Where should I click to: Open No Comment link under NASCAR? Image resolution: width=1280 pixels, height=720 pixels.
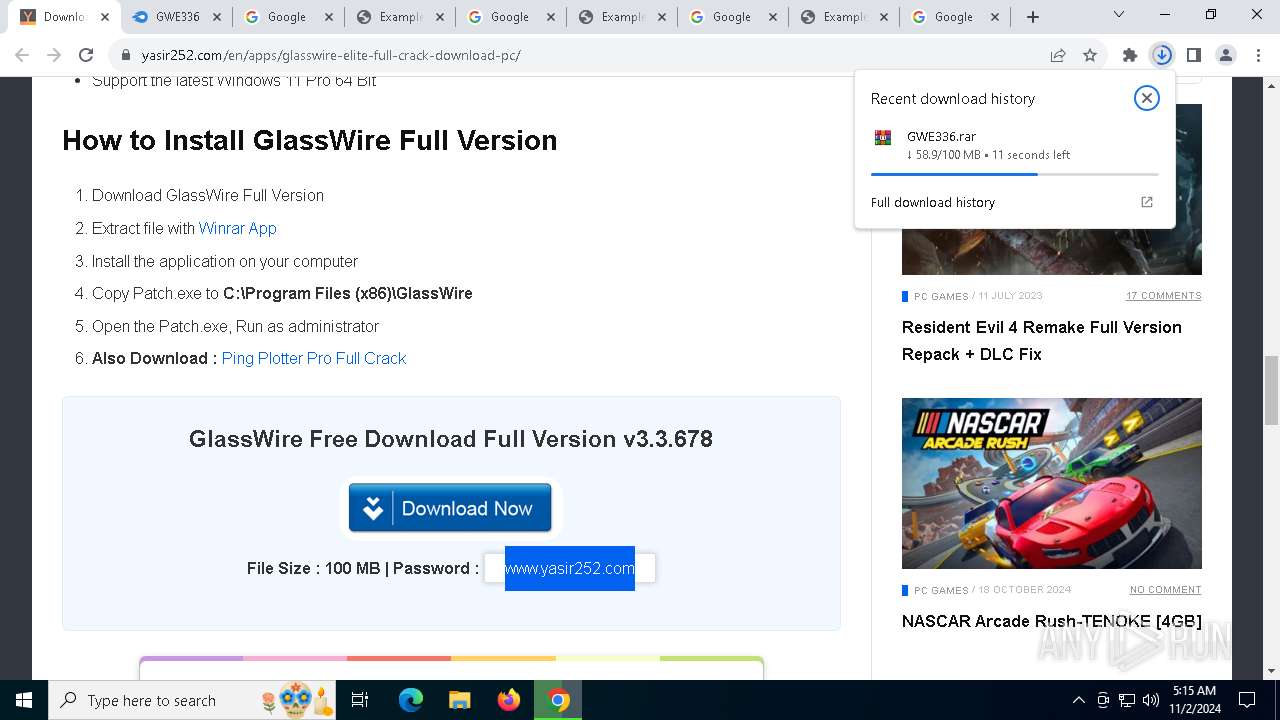tap(1166, 590)
